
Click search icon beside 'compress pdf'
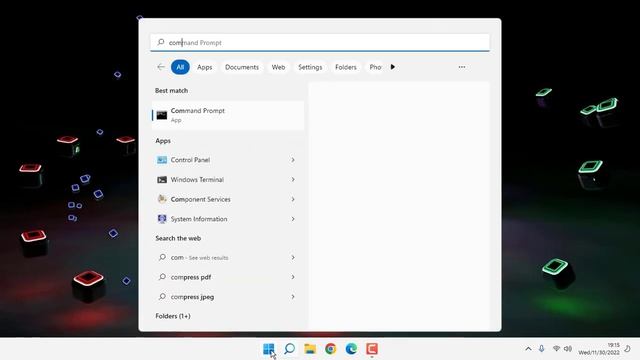click(162, 277)
